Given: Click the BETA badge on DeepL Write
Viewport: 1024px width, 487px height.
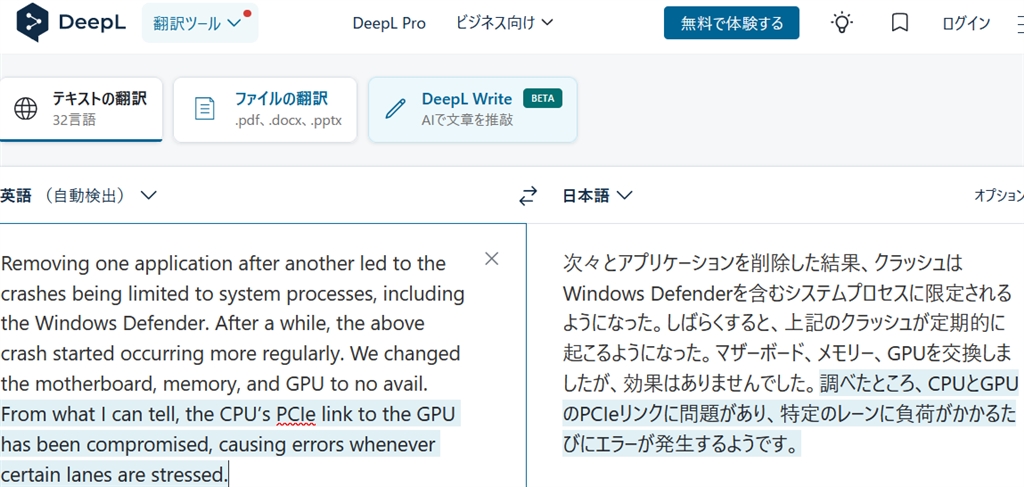Looking at the screenshot, I should 542,99.
